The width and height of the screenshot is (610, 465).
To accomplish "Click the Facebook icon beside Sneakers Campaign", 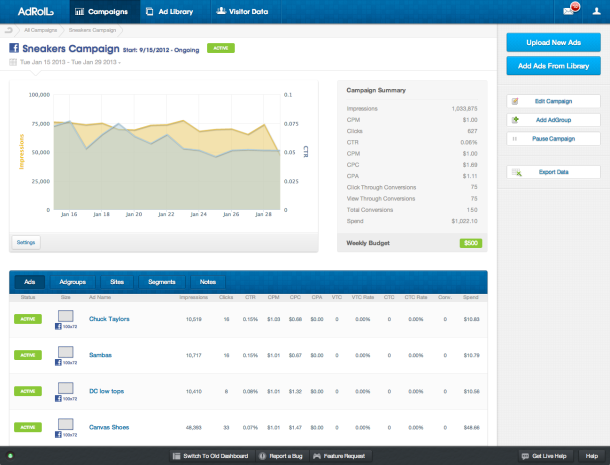I will 14,48.
